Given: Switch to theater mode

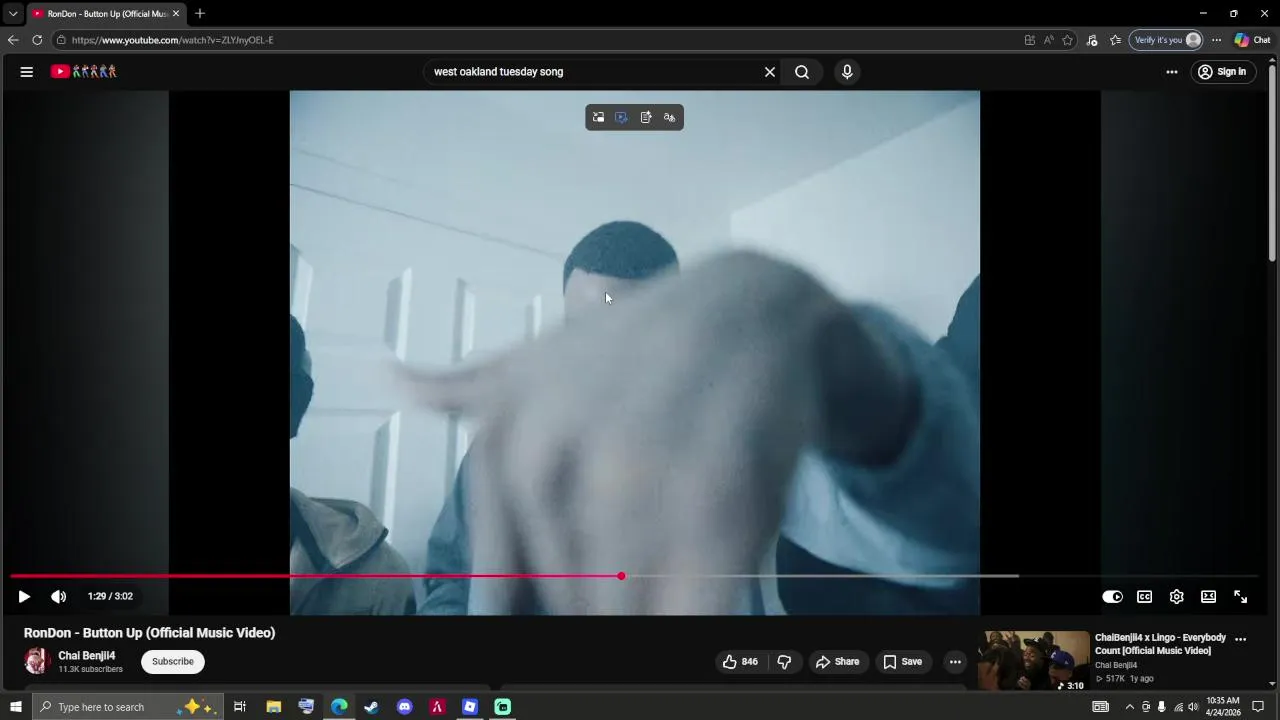Looking at the screenshot, I should tap(1208, 596).
